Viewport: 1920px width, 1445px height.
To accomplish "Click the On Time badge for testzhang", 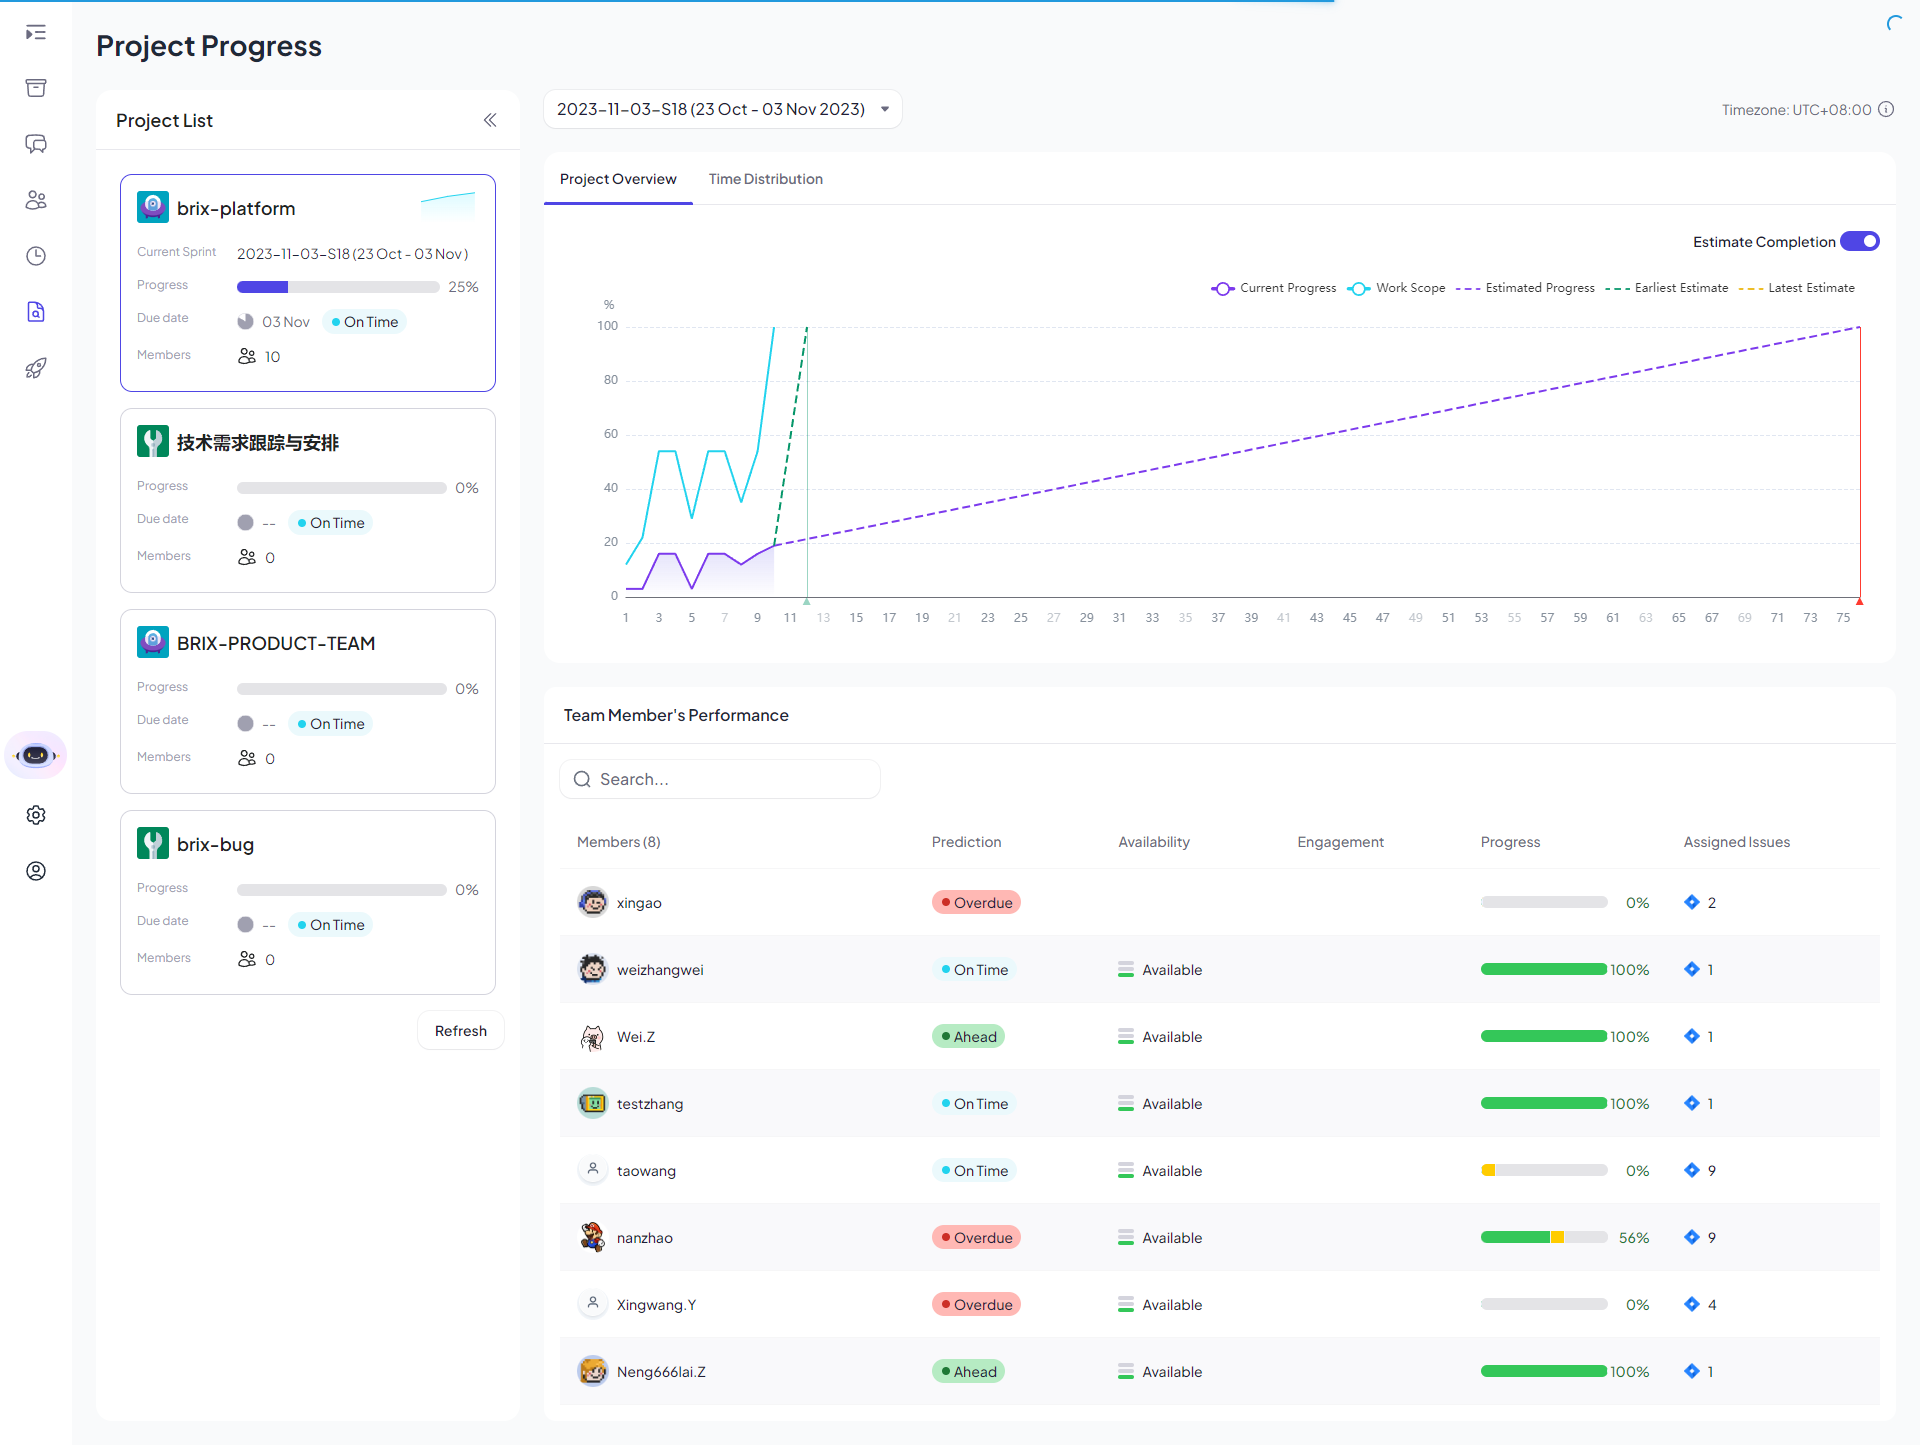I will pos(974,1103).
